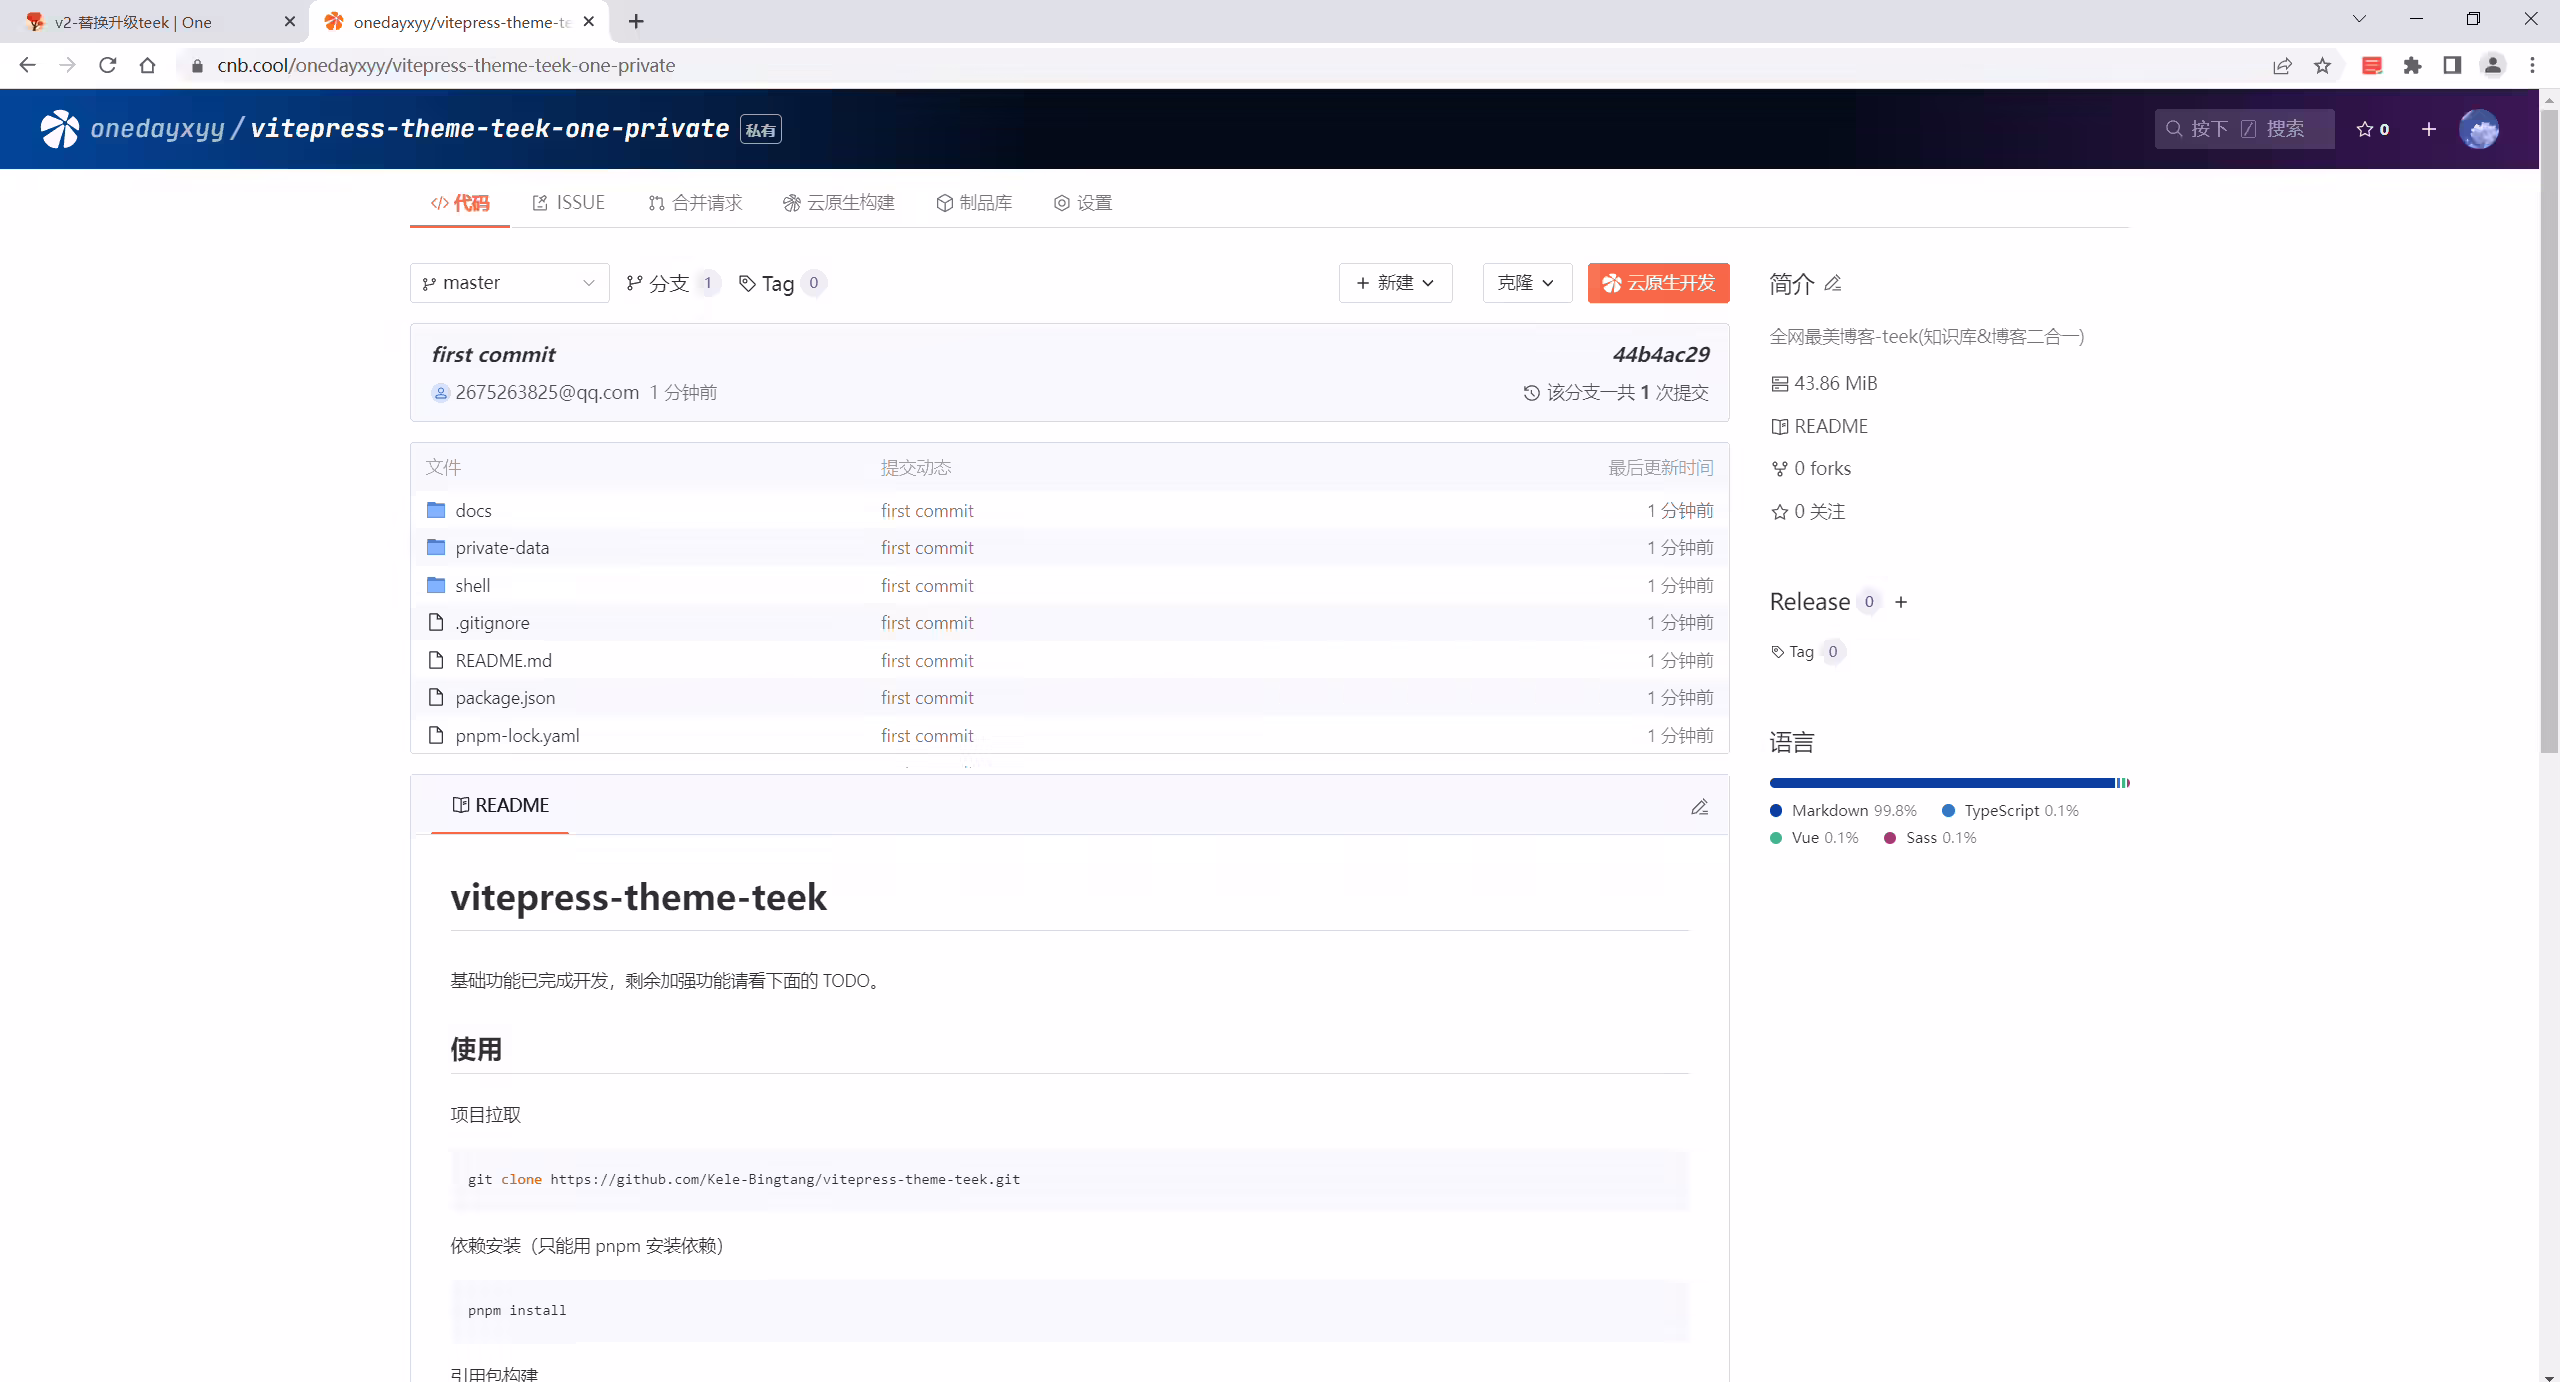Click the README.md file icon
The width and height of the screenshot is (2560, 1382).
[x=436, y=660]
